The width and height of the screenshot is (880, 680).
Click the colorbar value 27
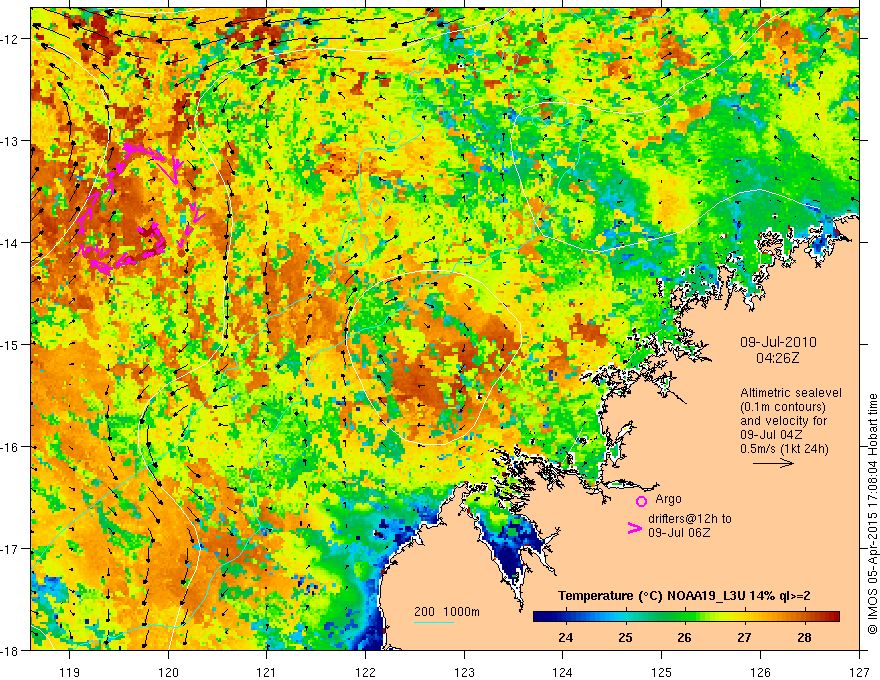click(744, 637)
